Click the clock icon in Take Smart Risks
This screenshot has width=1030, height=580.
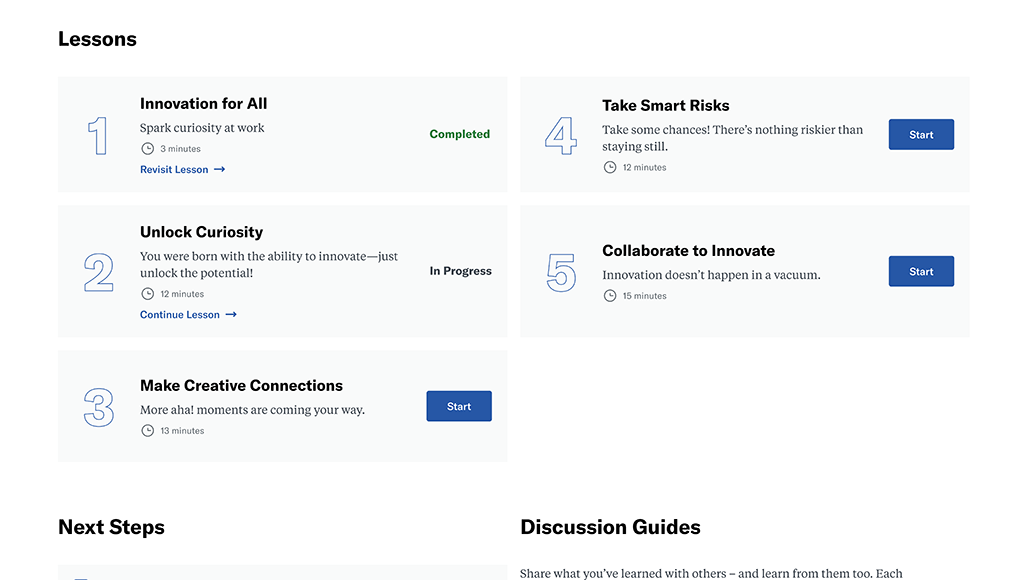click(x=610, y=167)
